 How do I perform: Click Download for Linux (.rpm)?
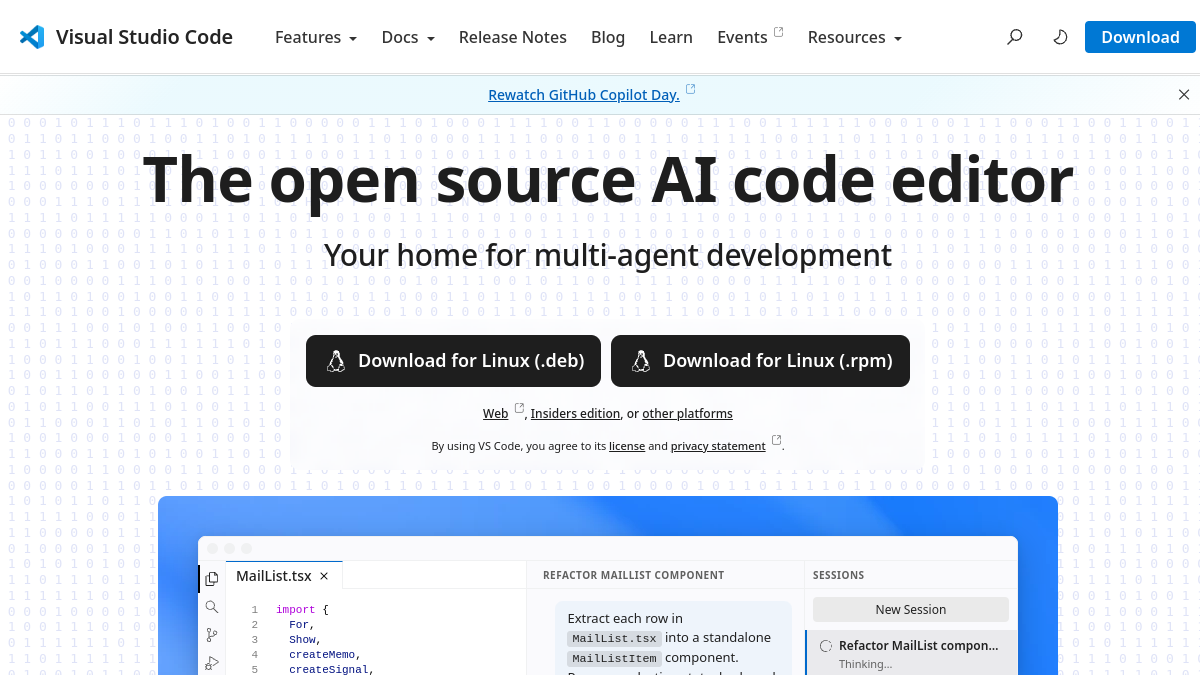click(x=760, y=361)
